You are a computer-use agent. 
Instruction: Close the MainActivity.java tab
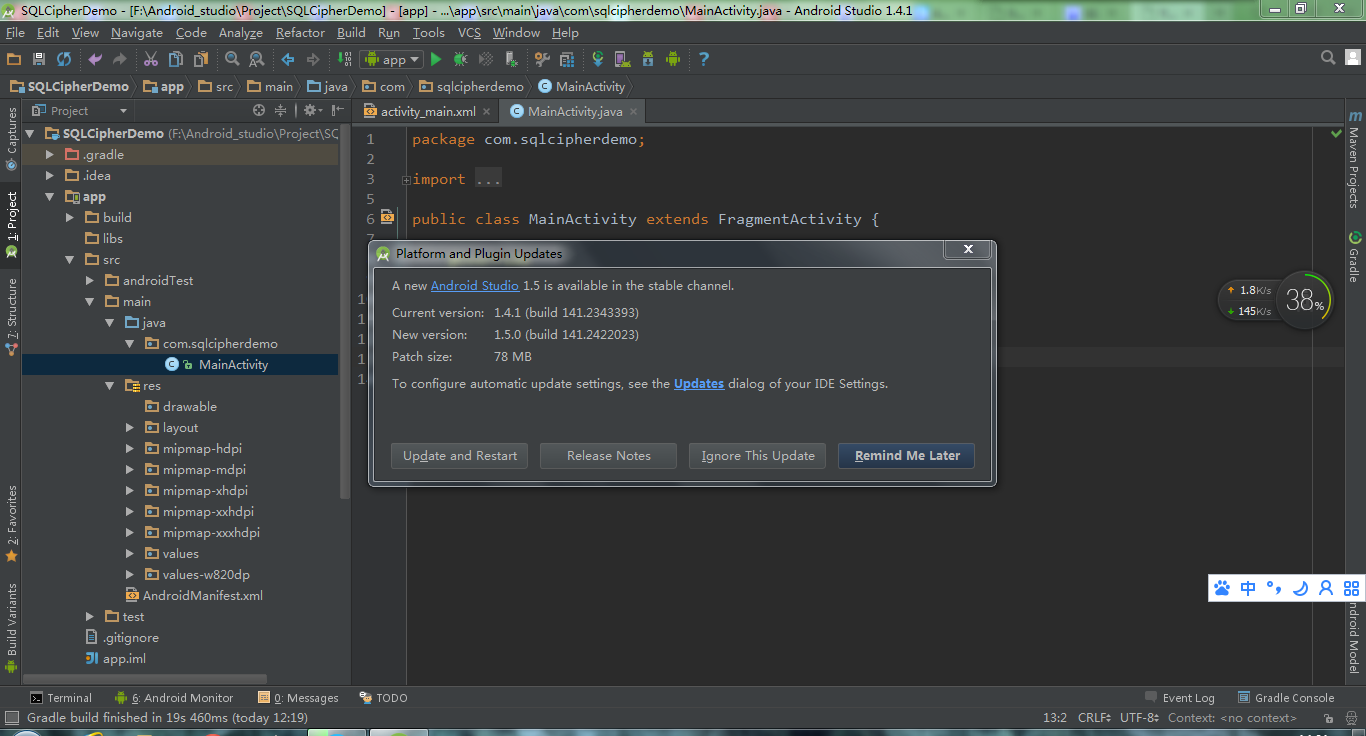pyautogui.click(x=634, y=112)
